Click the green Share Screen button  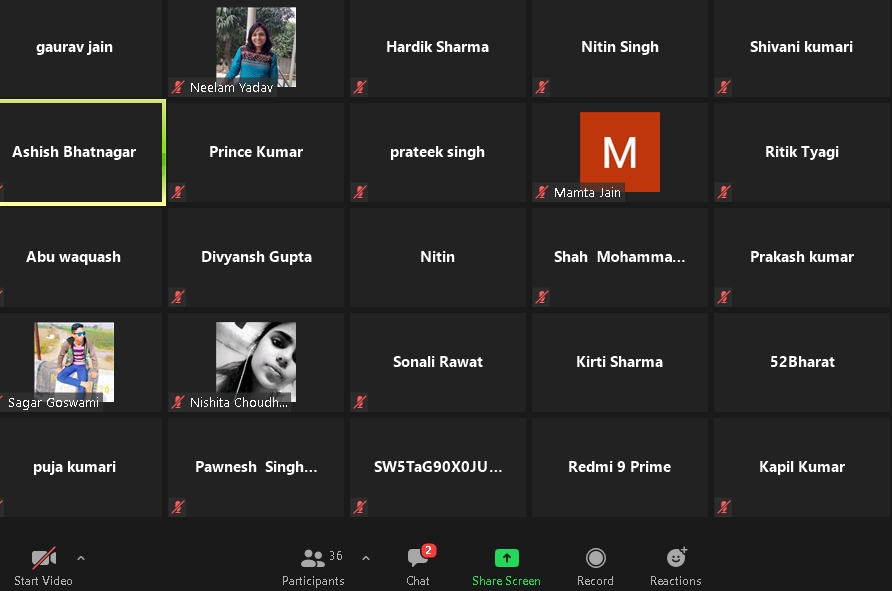coord(506,567)
